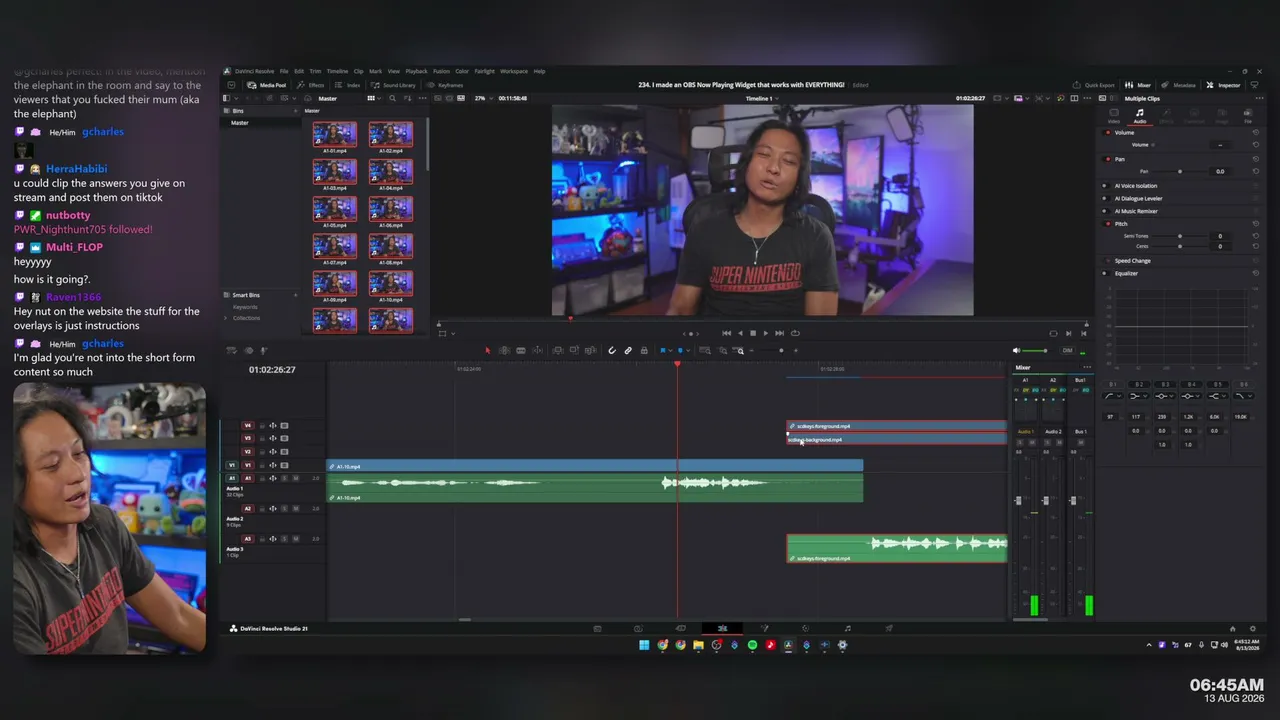This screenshot has width=1280, height=720.
Task: Reset the Pan section with its reset arrow
Action: (x=1255, y=159)
